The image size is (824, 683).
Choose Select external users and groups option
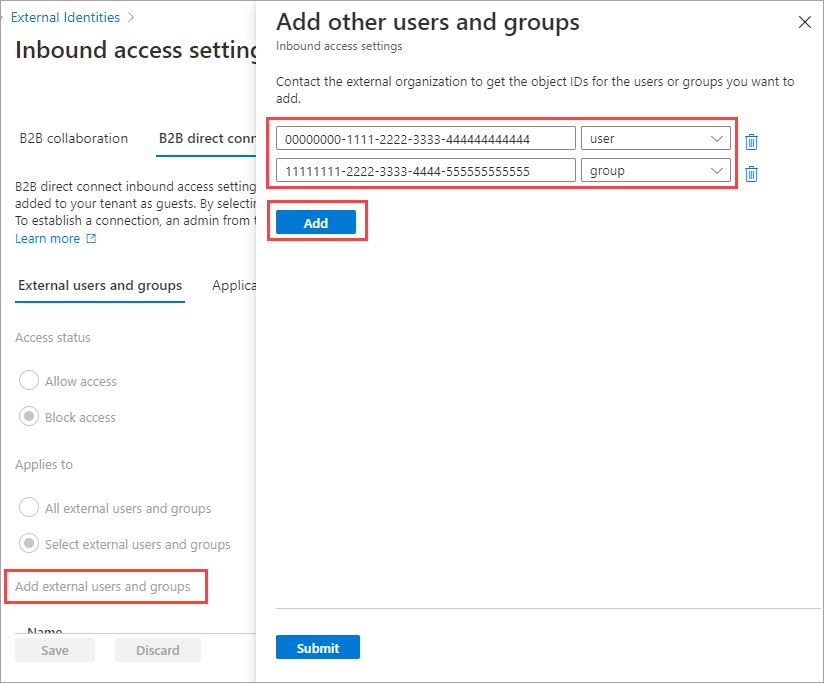29,544
